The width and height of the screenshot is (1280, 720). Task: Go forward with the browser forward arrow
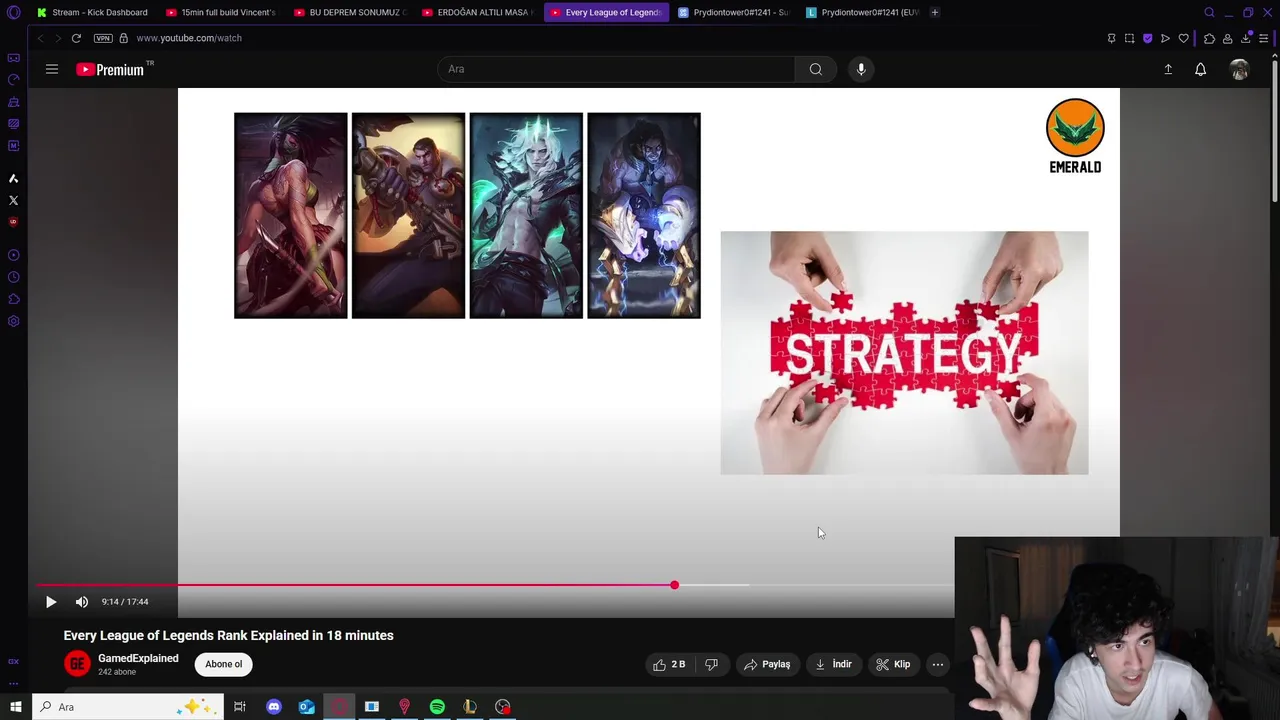[x=58, y=38]
